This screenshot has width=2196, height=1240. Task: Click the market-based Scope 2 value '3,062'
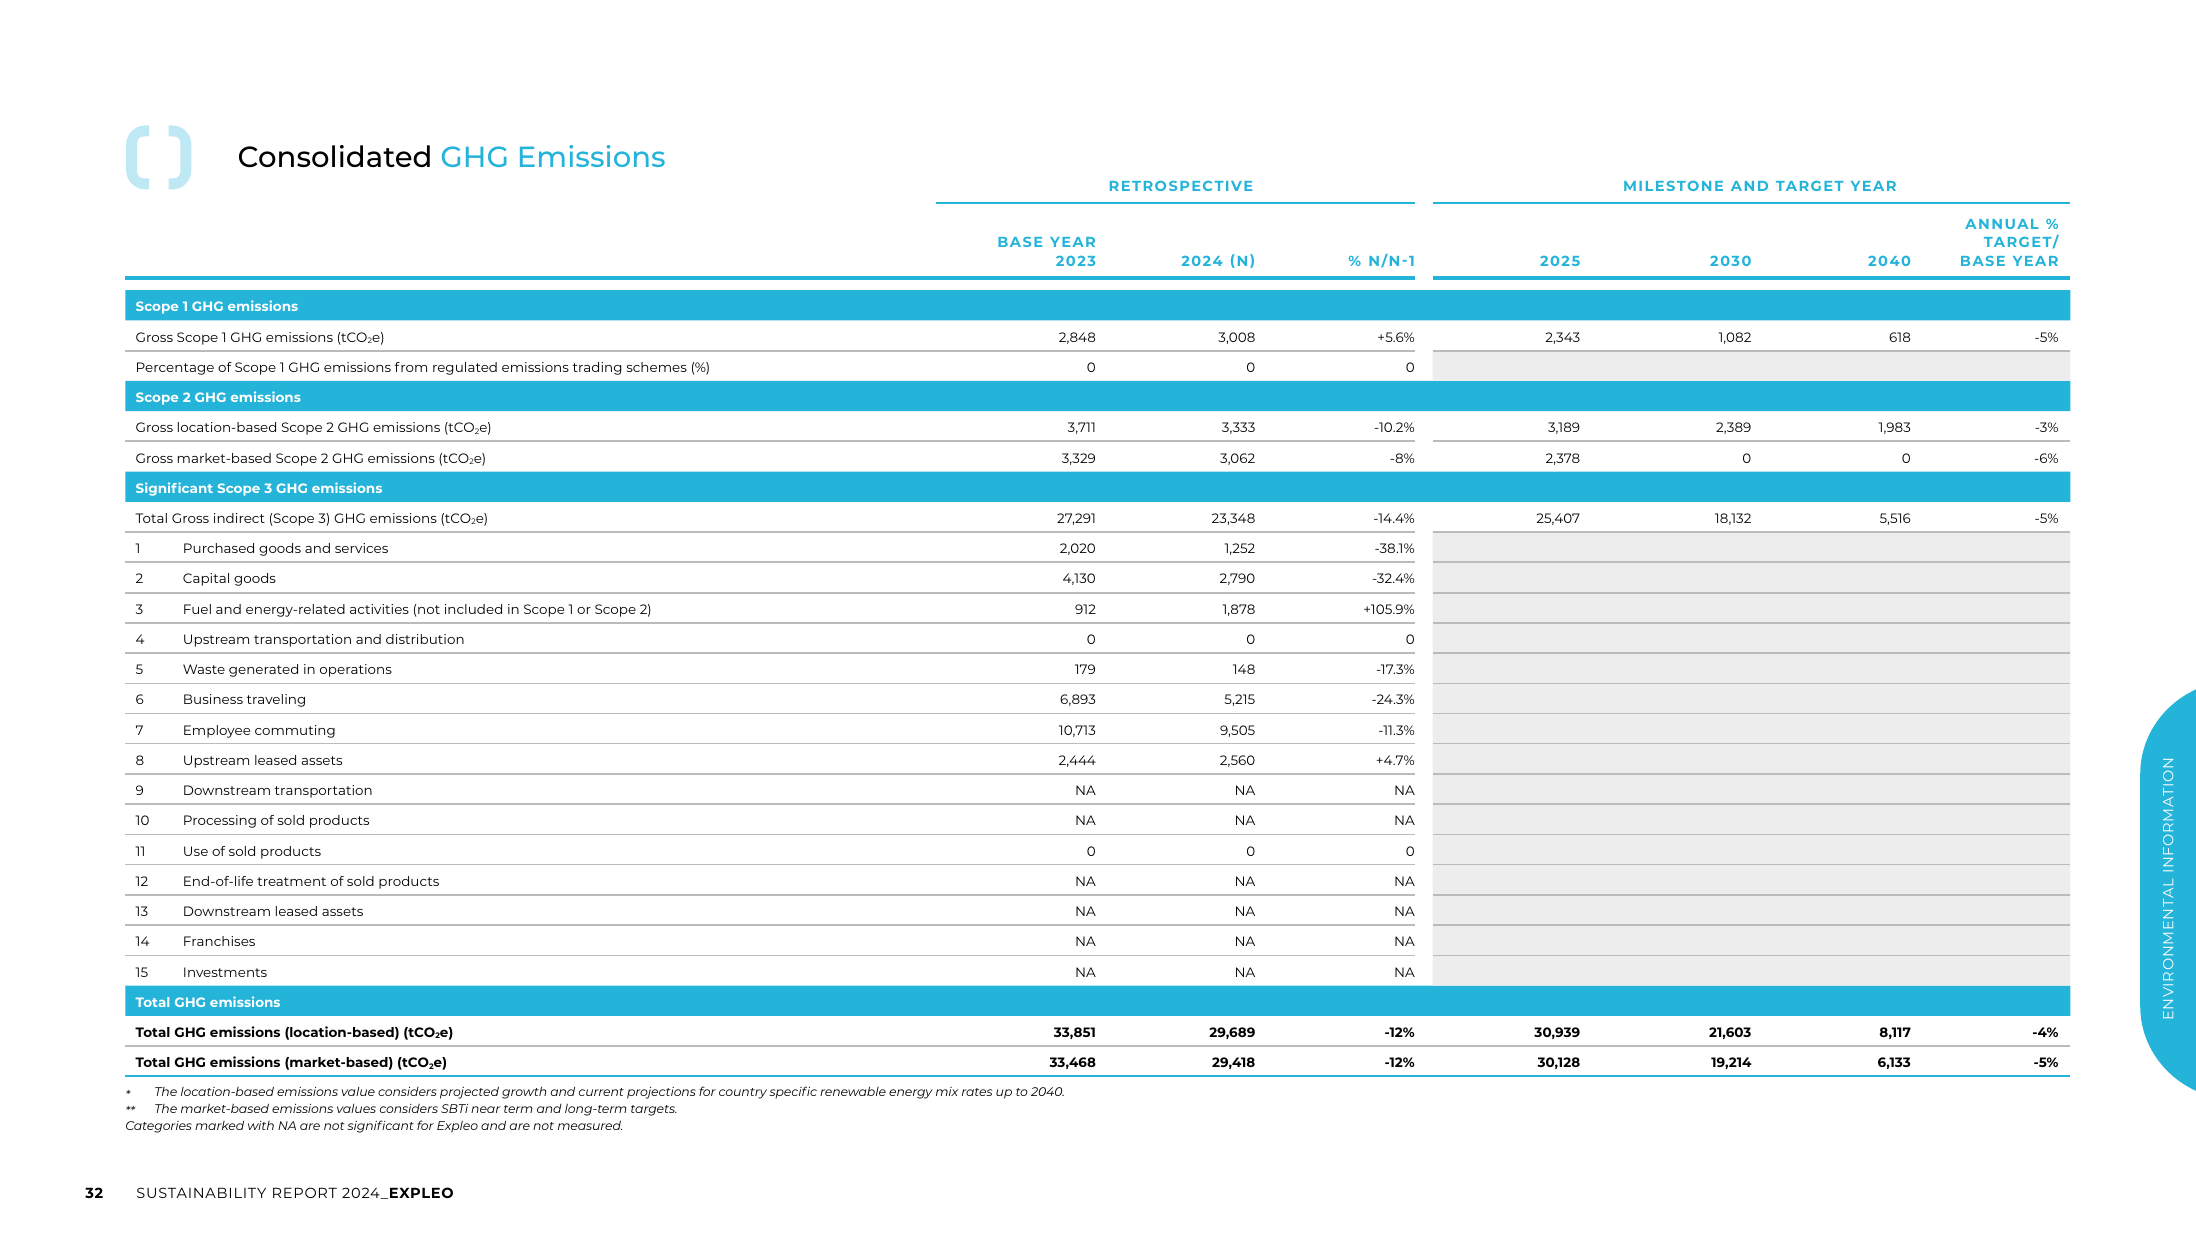[1237, 459]
